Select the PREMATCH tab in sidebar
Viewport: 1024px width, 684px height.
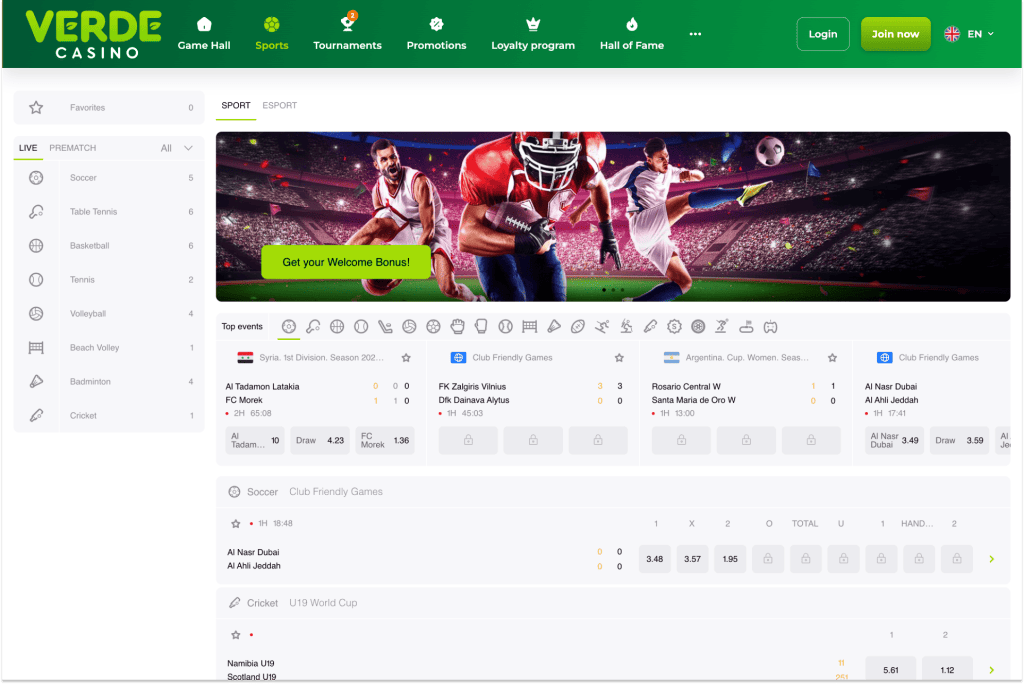[x=72, y=148]
